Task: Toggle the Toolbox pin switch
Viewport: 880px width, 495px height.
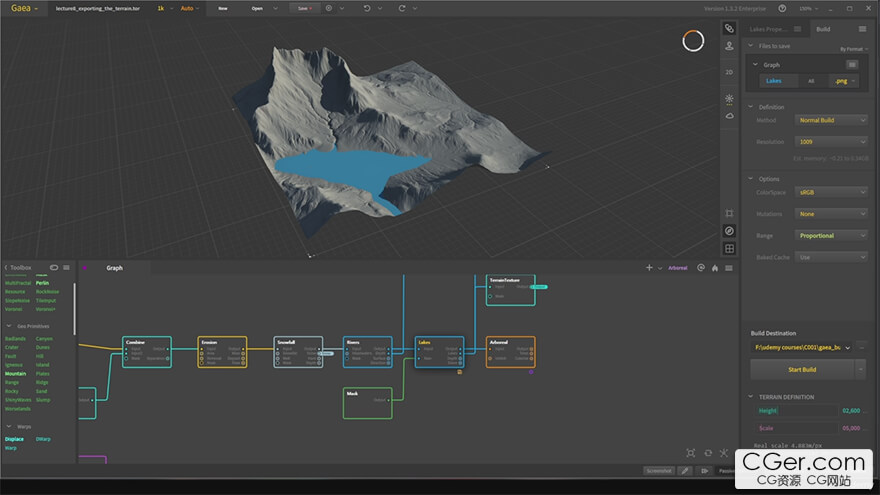Action: point(54,268)
